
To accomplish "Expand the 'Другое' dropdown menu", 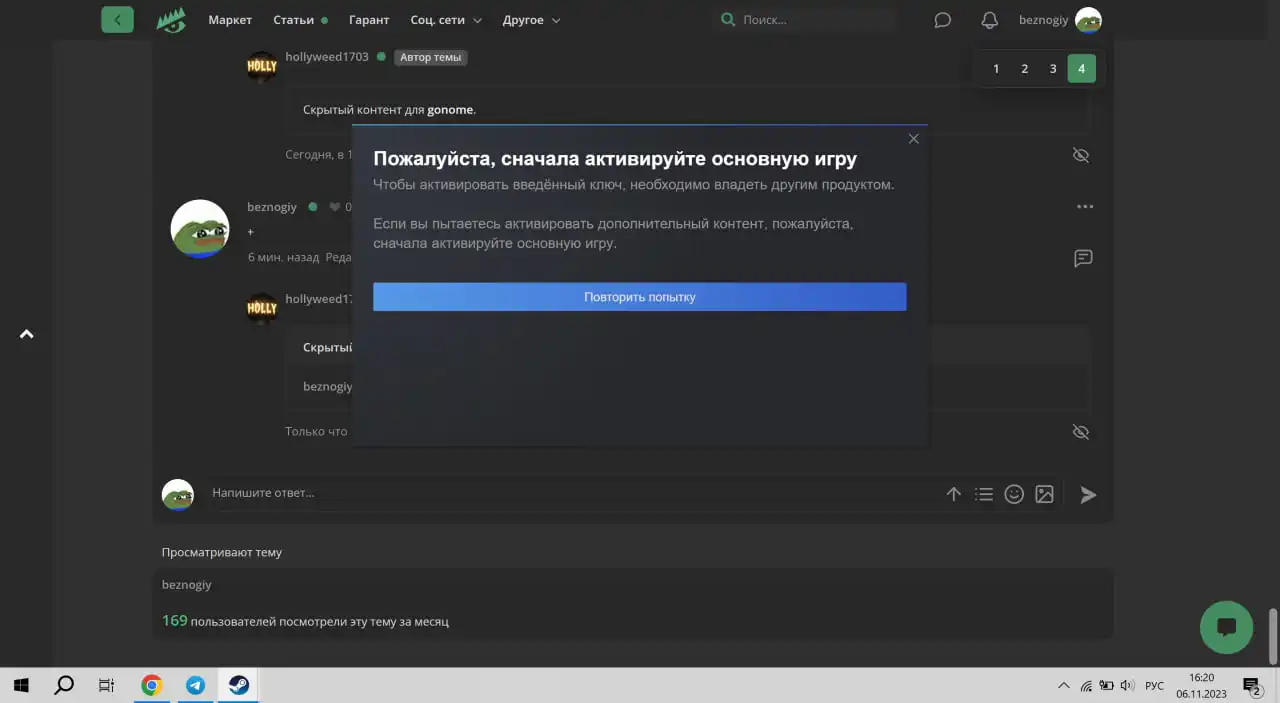I will point(531,20).
